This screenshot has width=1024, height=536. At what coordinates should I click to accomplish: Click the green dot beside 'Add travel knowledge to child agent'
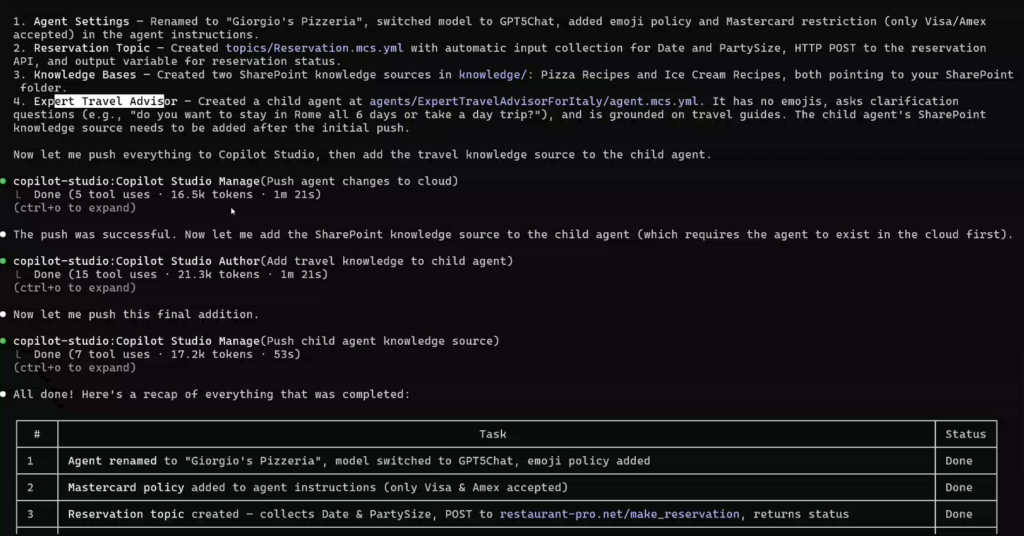(5, 261)
